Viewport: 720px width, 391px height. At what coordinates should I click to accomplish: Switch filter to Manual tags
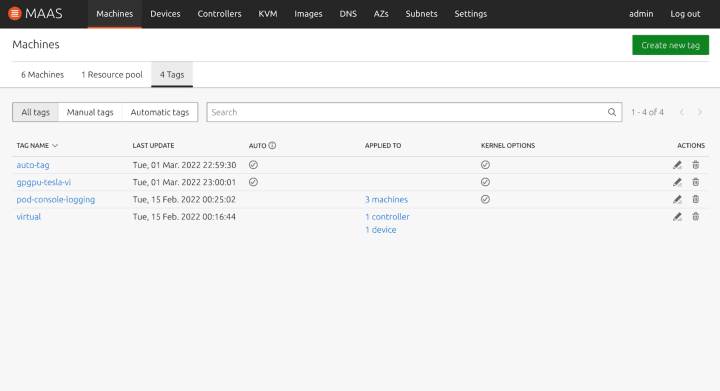click(x=90, y=112)
